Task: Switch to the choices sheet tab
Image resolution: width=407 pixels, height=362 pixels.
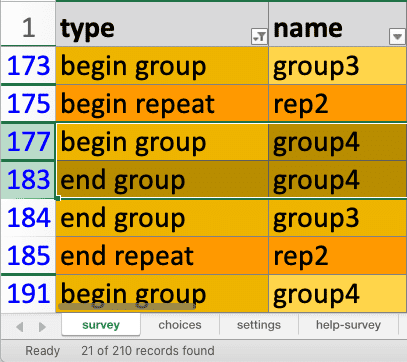Action: point(180,325)
